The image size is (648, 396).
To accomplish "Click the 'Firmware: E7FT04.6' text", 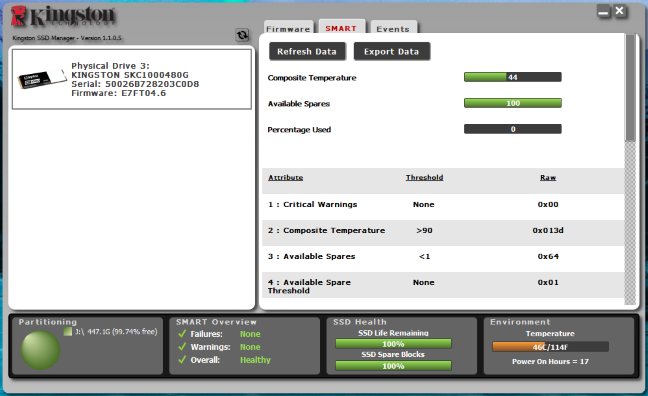I will click(119, 93).
